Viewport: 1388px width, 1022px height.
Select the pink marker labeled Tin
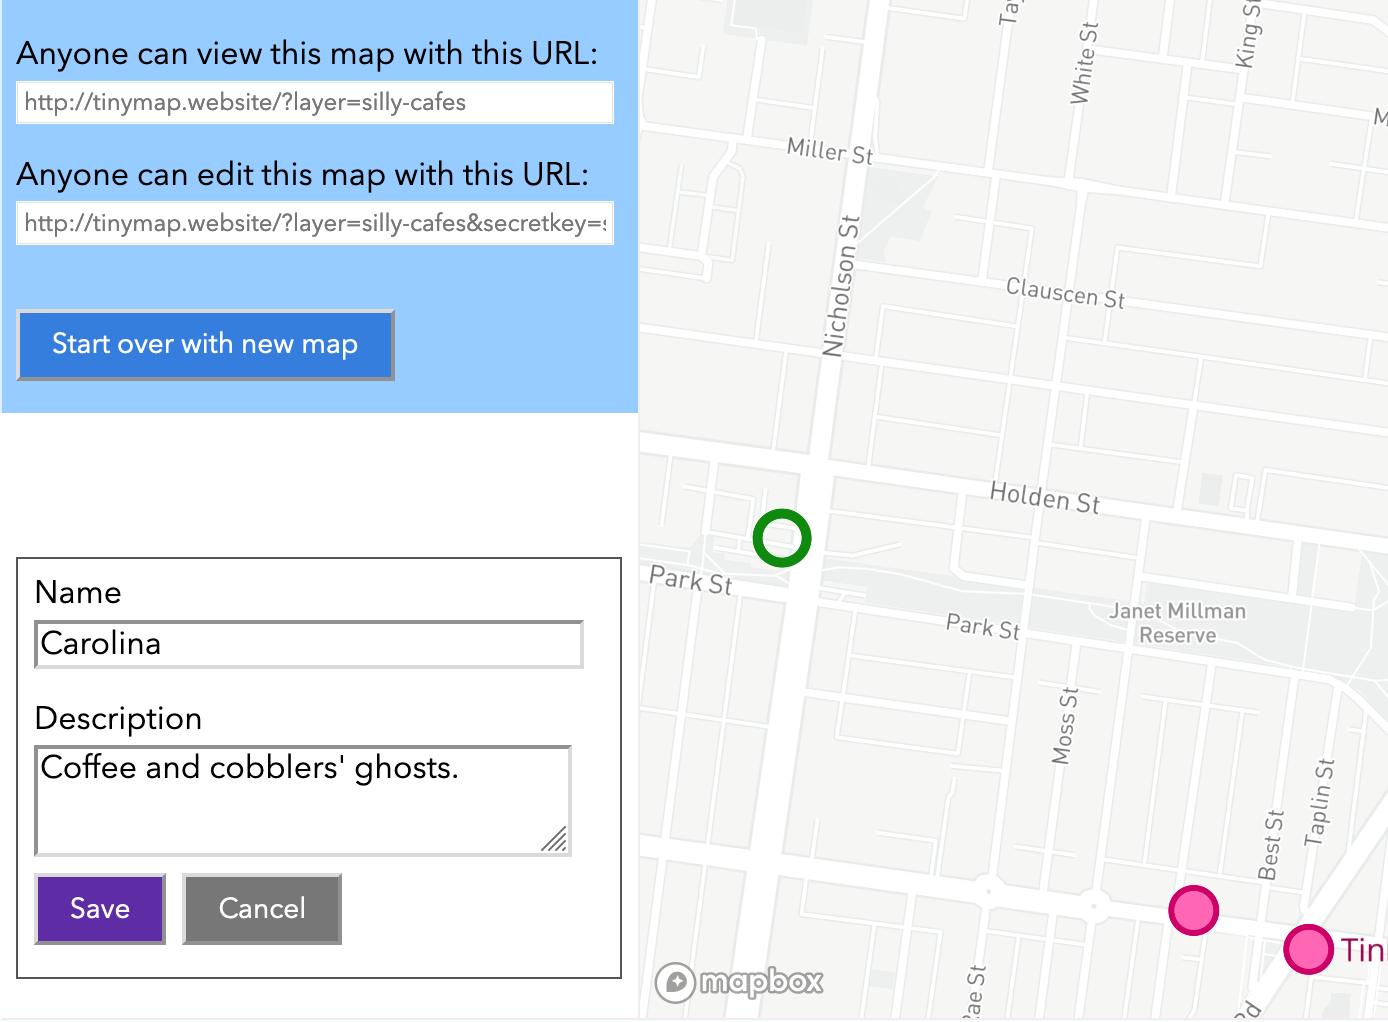coord(1308,949)
